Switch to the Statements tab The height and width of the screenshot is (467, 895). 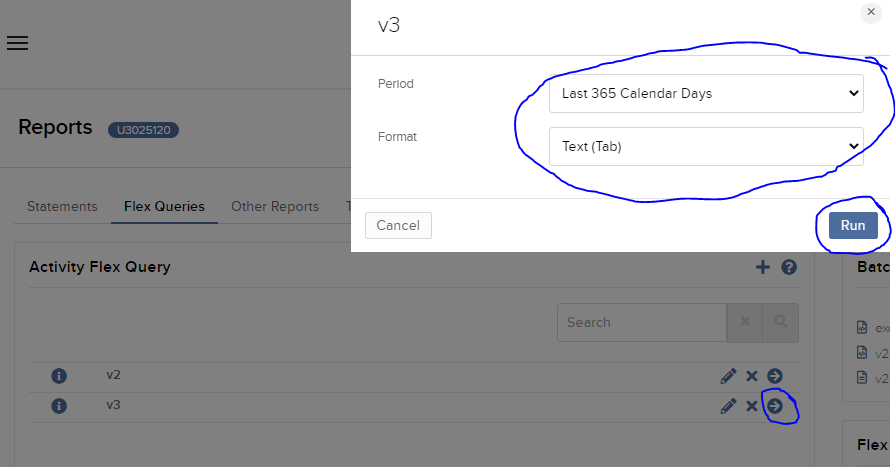62,207
